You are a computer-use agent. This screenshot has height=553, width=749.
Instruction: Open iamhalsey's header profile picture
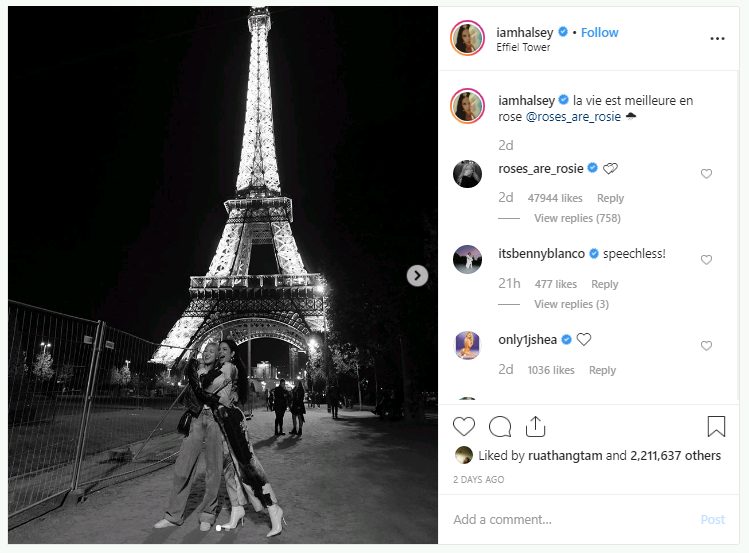(467, 38)
